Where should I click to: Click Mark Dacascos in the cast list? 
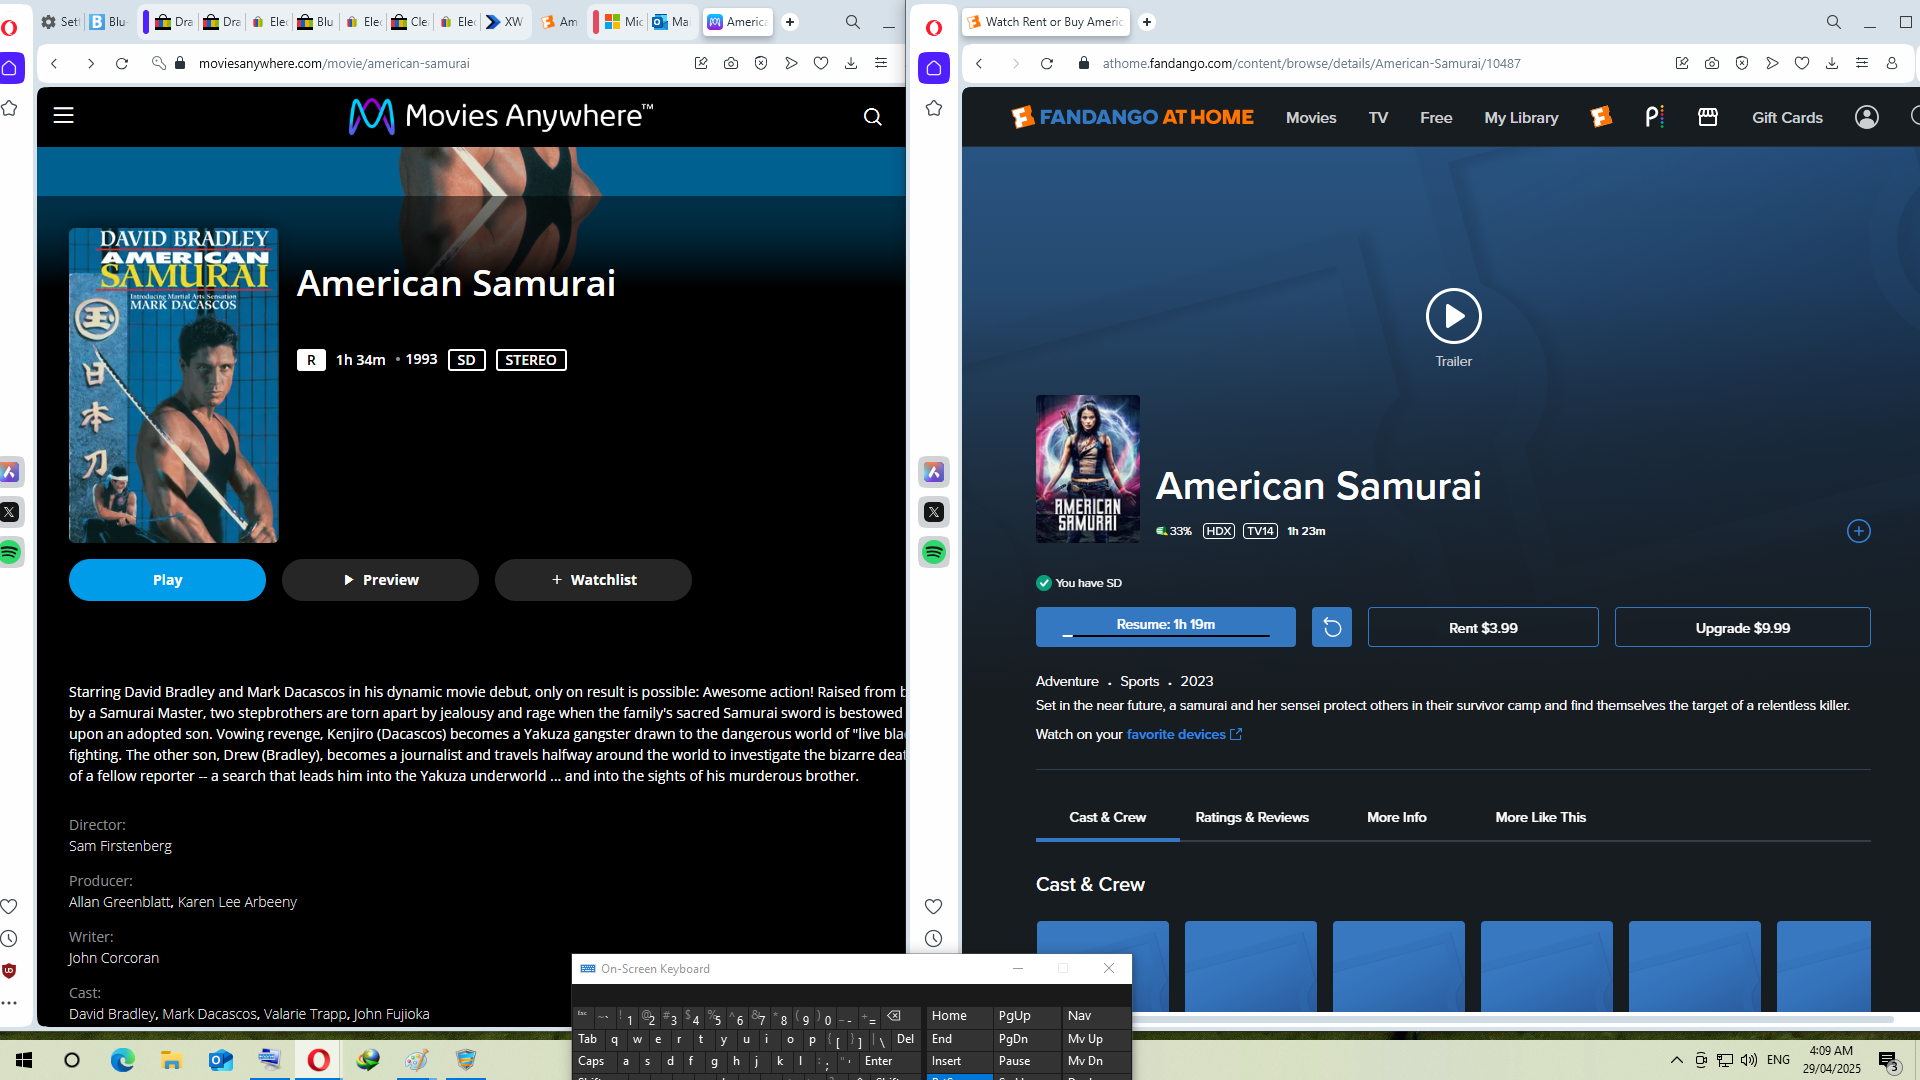pyautogui.click(x=209, y=1014)
